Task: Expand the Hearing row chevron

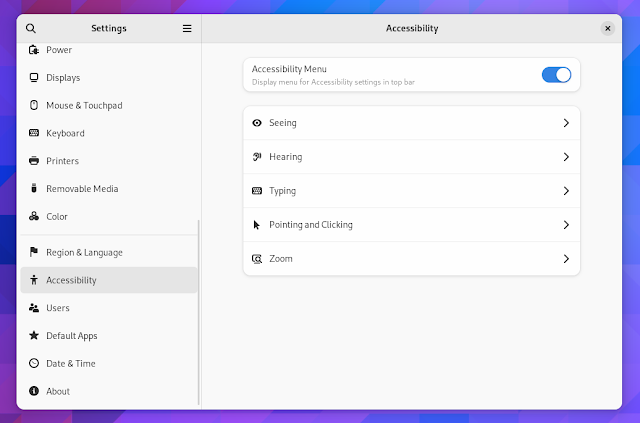Action: click(x=566, y=157)
